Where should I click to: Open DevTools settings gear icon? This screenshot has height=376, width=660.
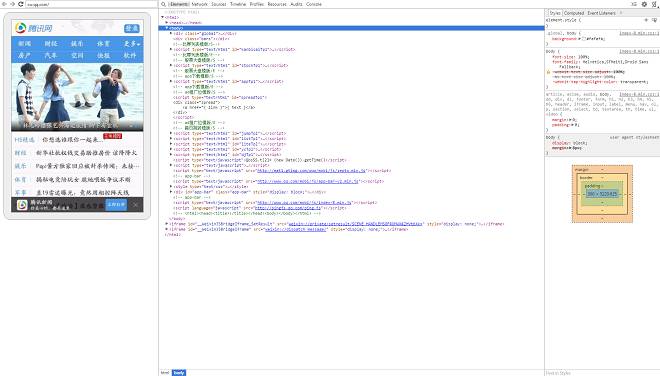(644, 4)
